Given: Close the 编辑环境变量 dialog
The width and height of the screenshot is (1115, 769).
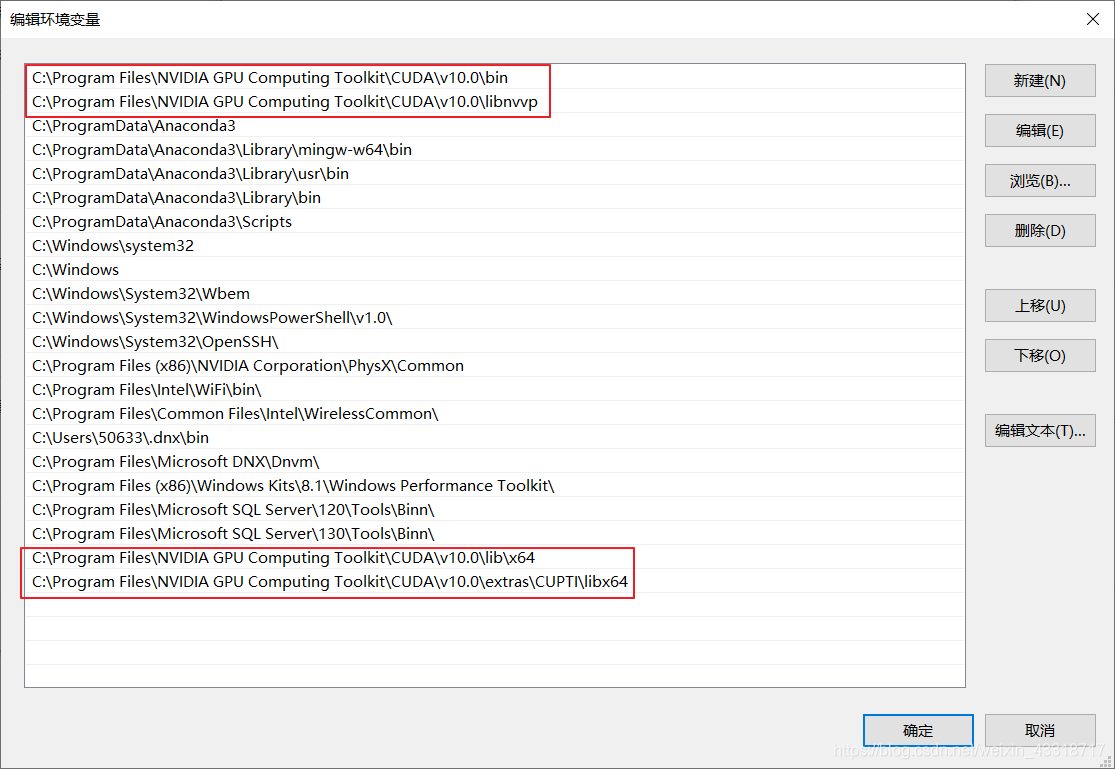Looking at the screenshot, I should [1093, 19].
